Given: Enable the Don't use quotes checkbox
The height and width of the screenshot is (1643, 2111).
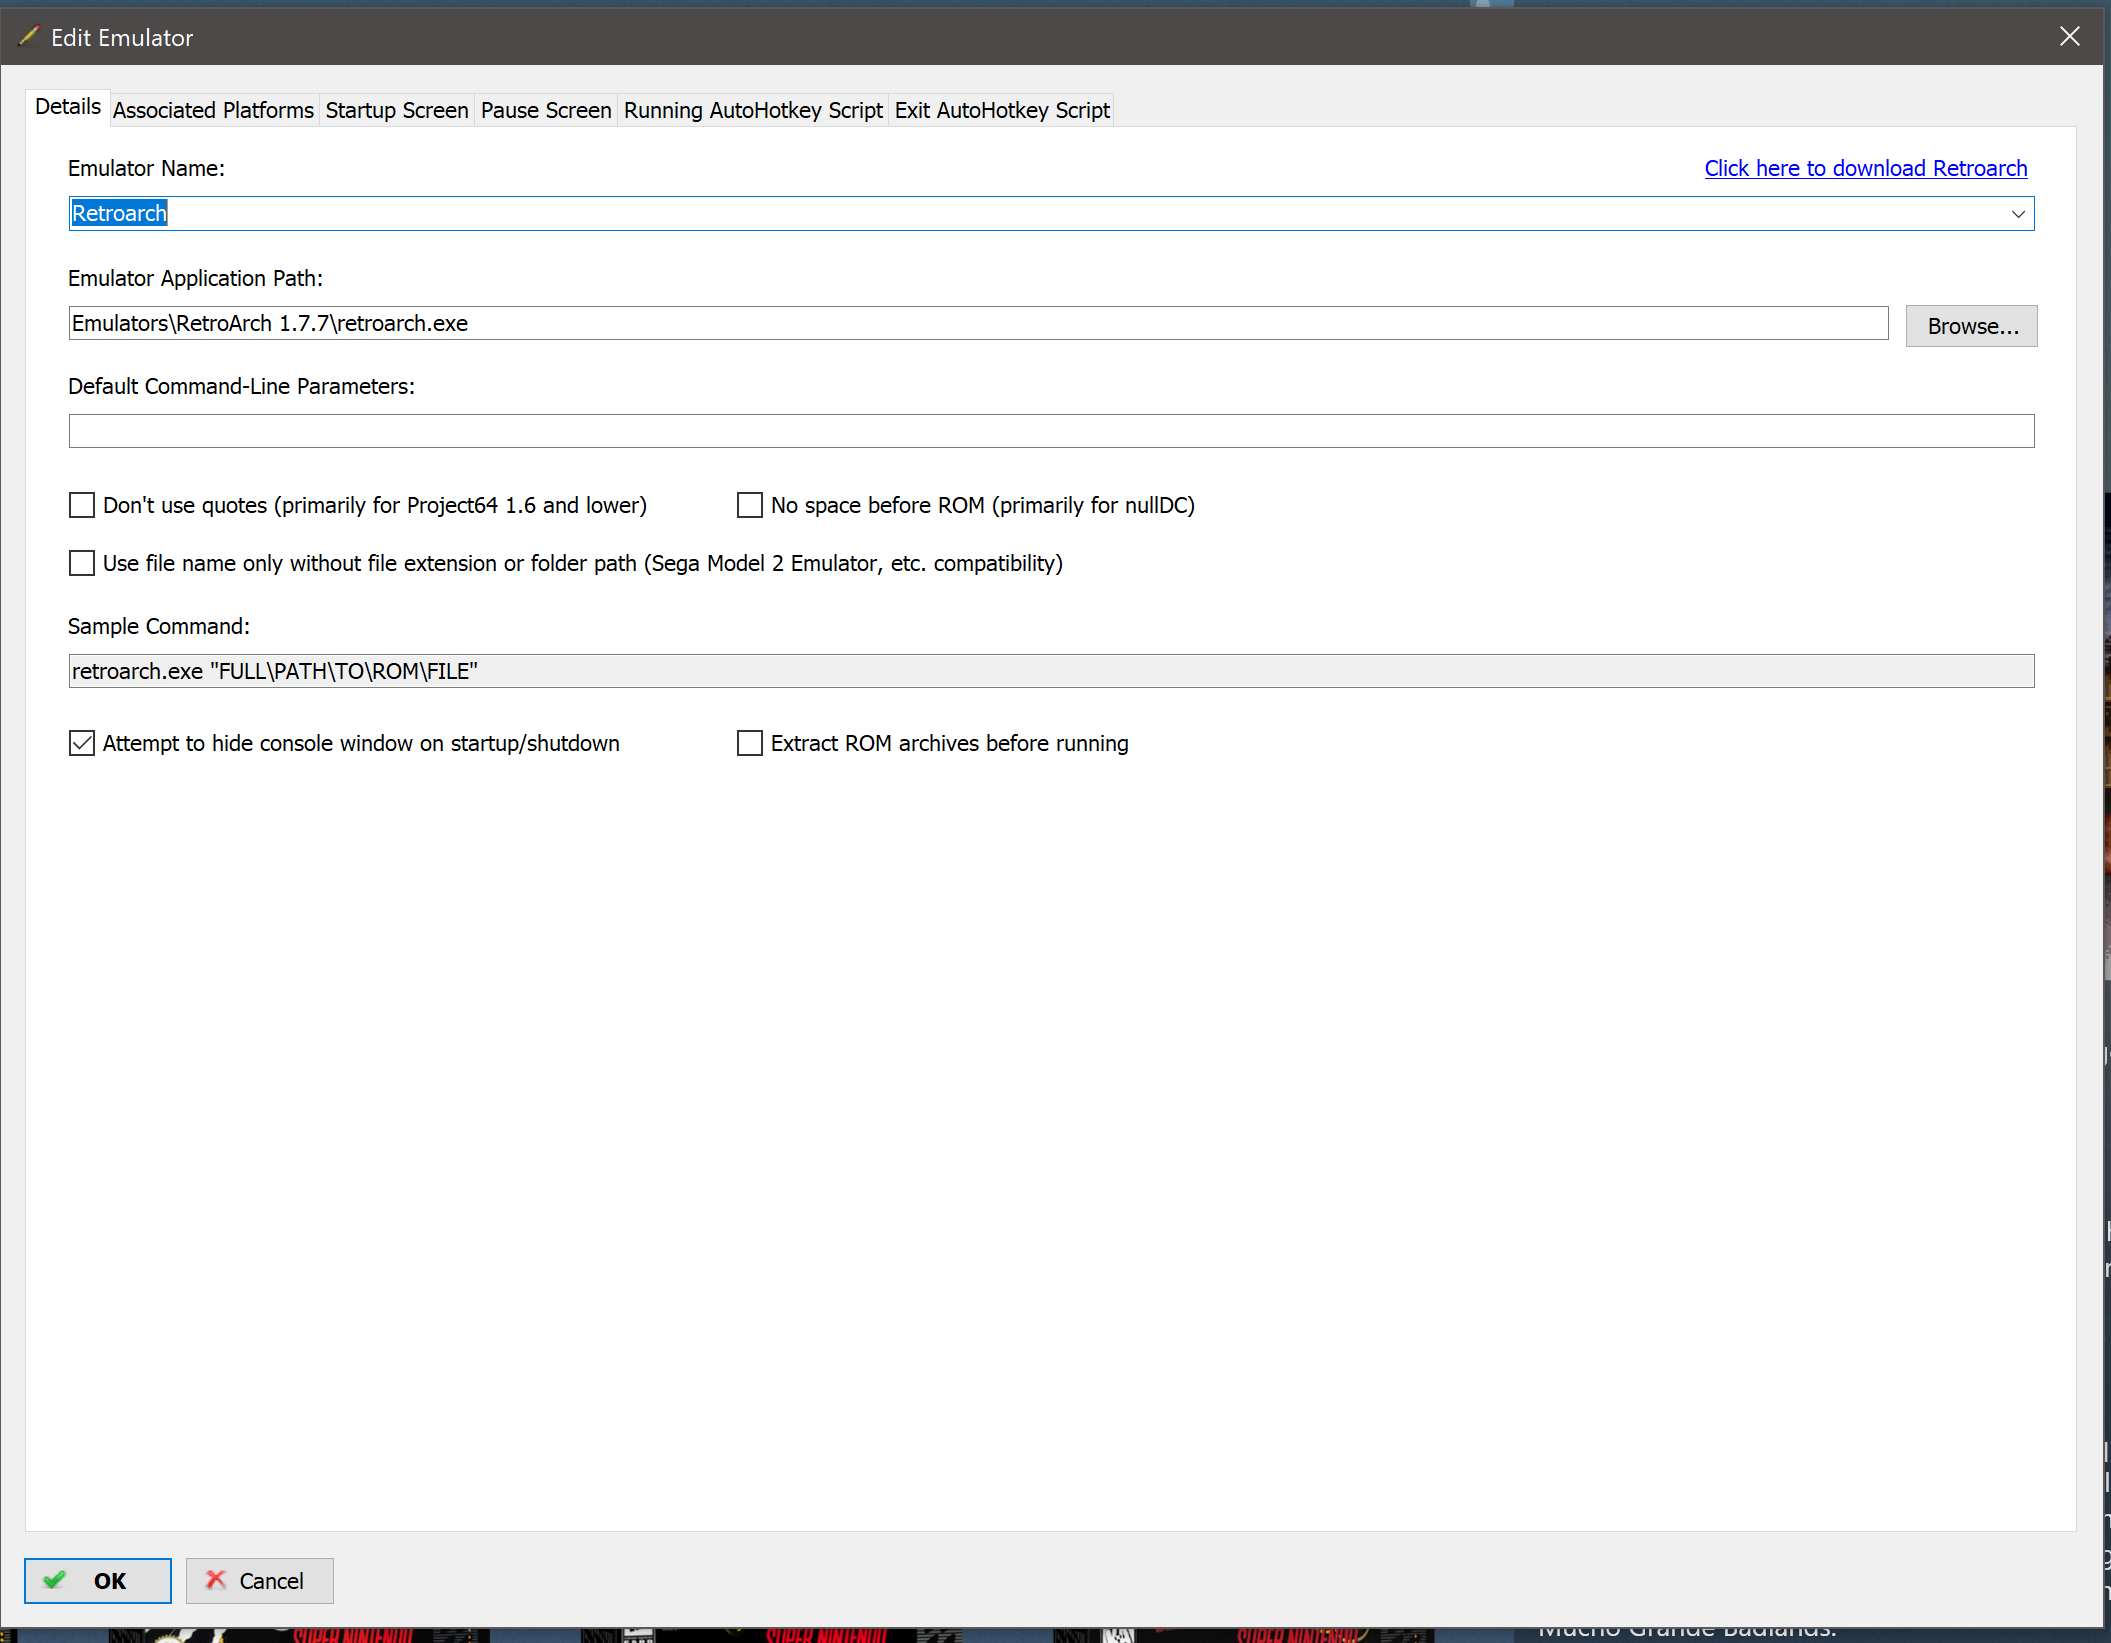Looking at the screenshot, I should coord(82,505).
